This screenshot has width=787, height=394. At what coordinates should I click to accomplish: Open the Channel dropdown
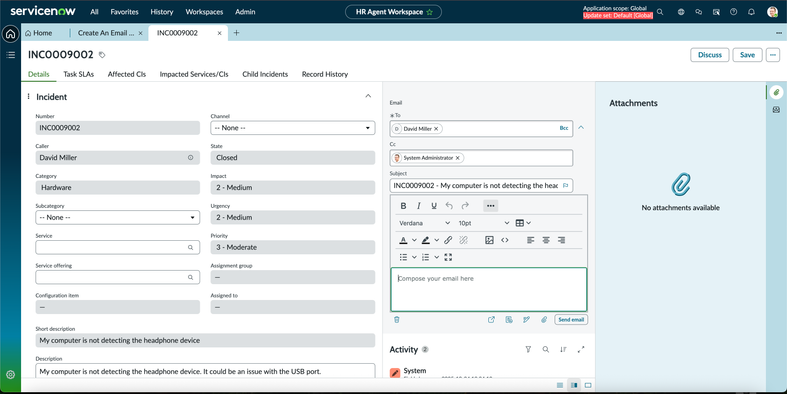[x=293, y=128]
